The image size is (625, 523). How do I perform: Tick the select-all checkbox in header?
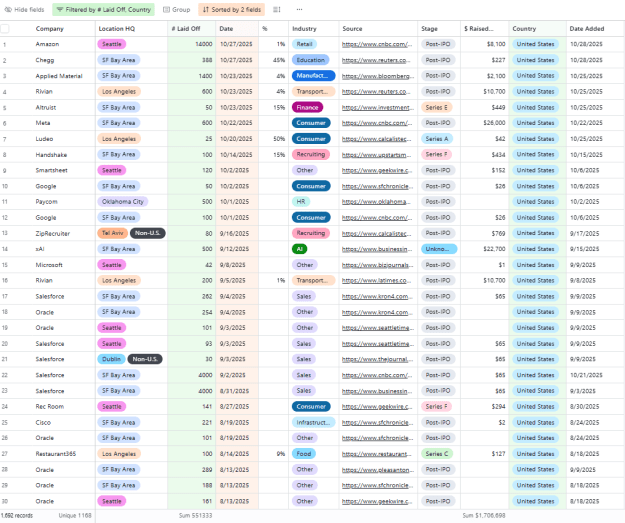pyautogui.click(x=5, y=29)
